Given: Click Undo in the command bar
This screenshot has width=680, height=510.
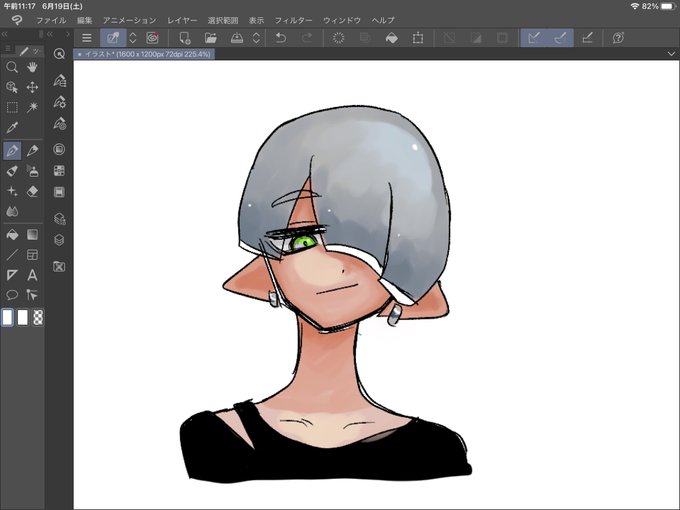Looking at the screenshot, I should (281, 38).
